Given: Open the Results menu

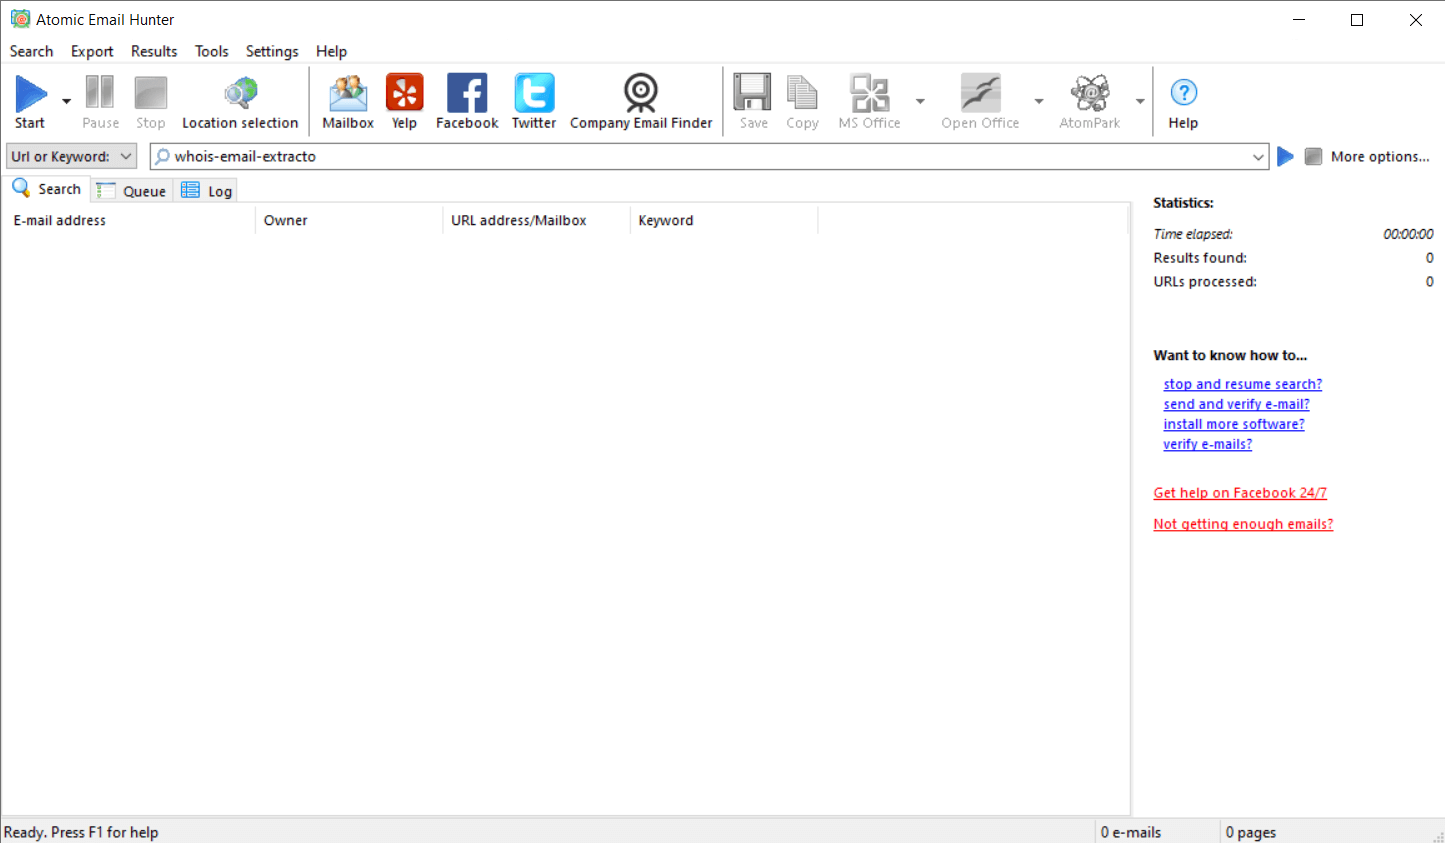Looking at the screenshot, I should pyautogui.click(x=154, y=51).
